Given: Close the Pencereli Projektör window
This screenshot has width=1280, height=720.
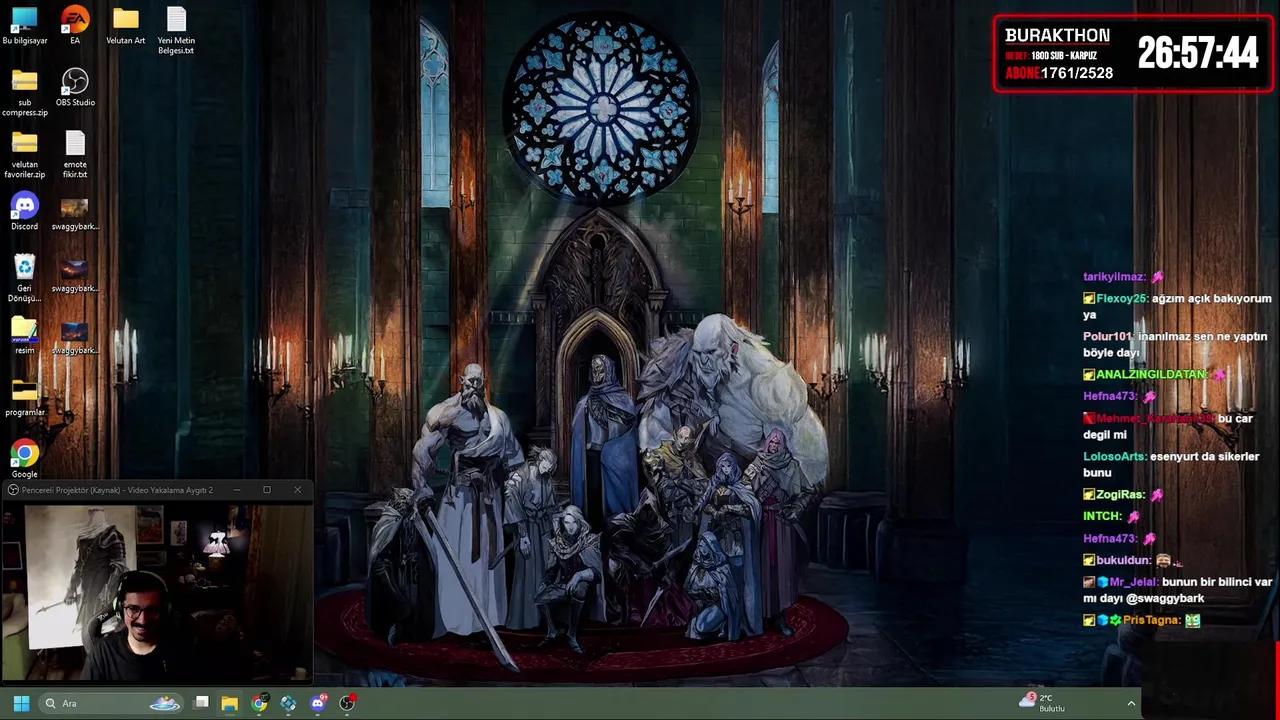Looking at the screenshot, I should (x=297, y=490).
